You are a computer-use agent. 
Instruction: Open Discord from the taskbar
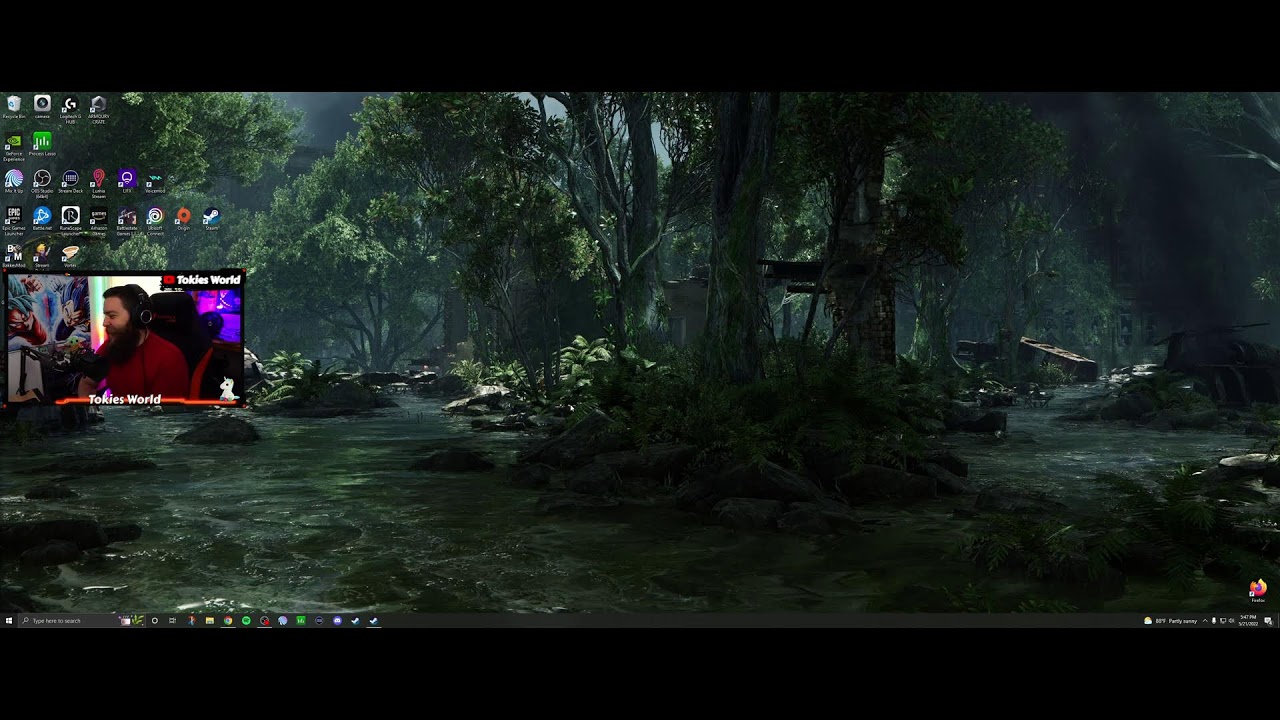pyautogui.click(x=337, y=621)
